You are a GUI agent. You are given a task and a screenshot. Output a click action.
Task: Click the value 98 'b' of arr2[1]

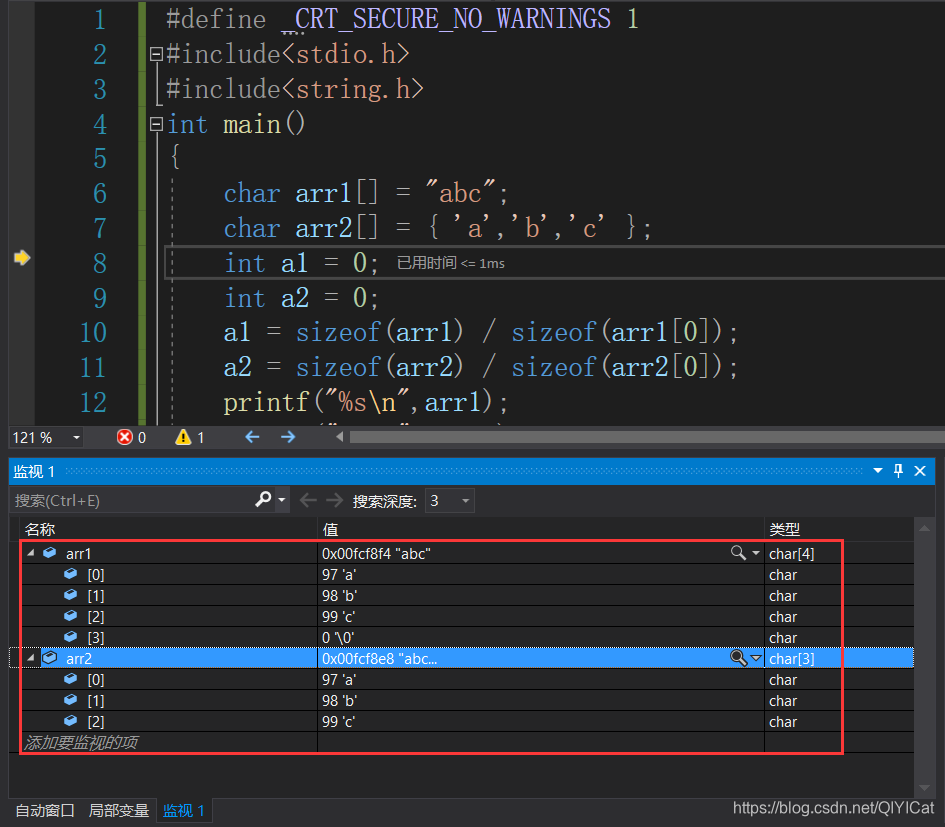339,700
